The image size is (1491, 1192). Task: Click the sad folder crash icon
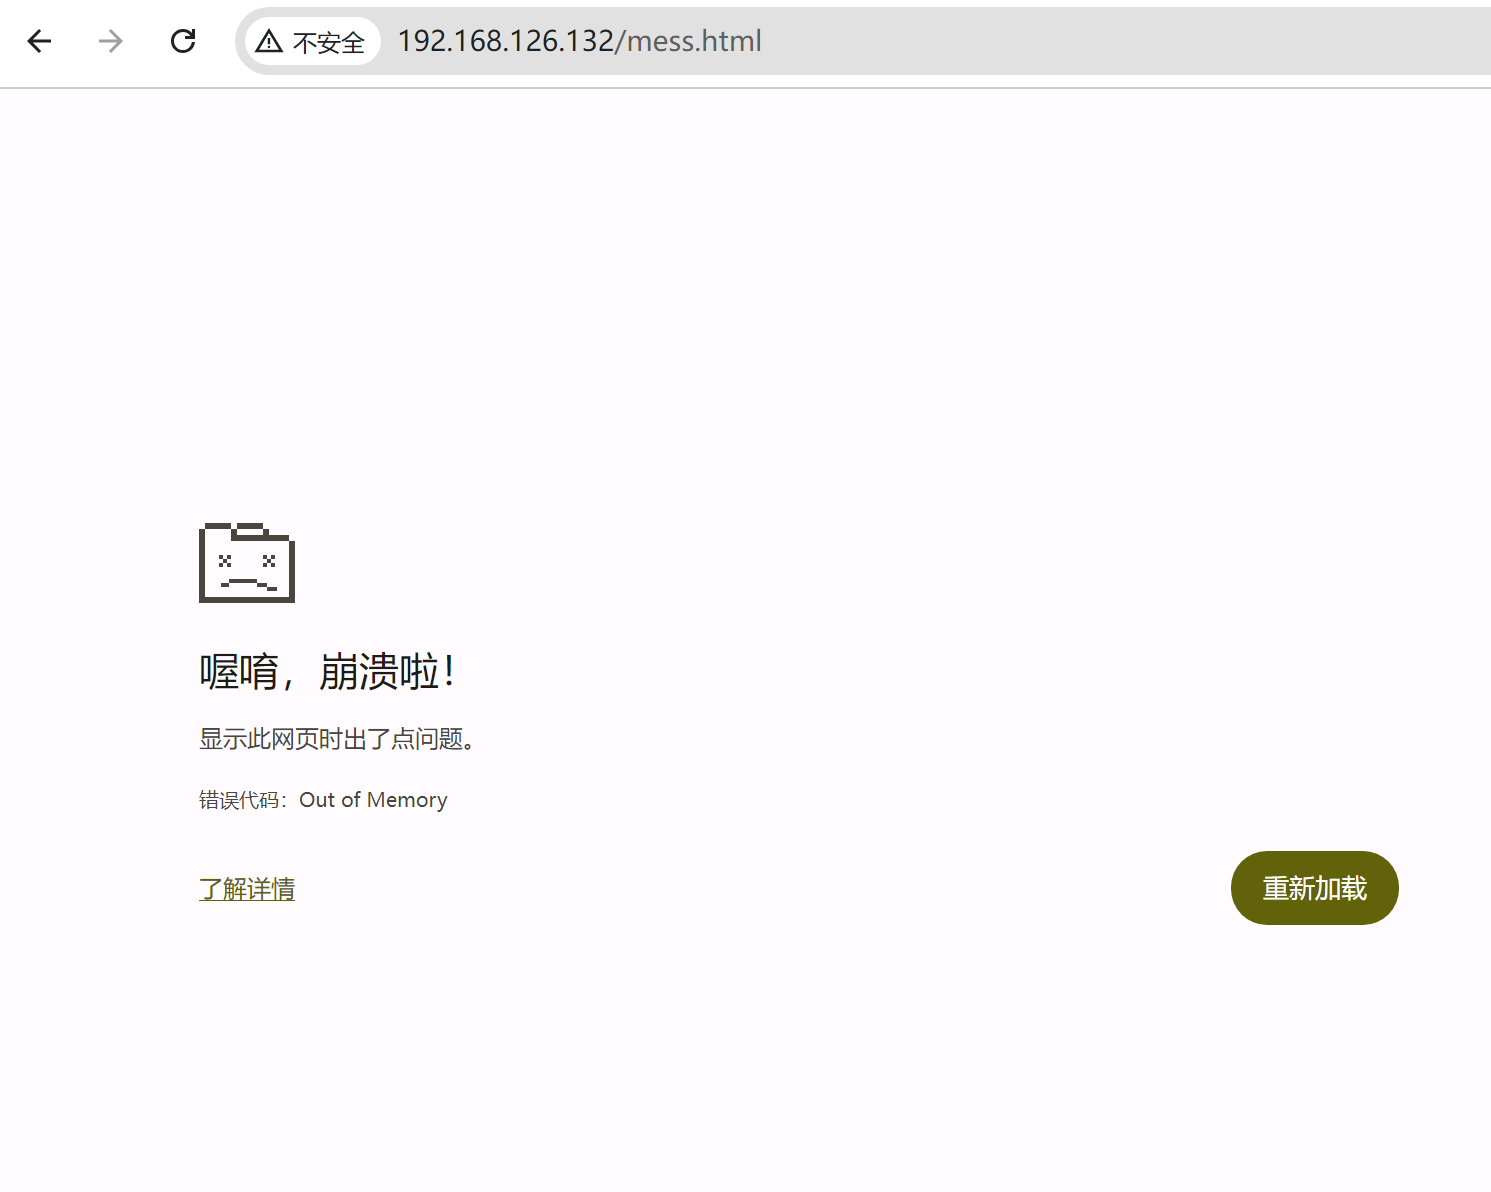[247, 563]
